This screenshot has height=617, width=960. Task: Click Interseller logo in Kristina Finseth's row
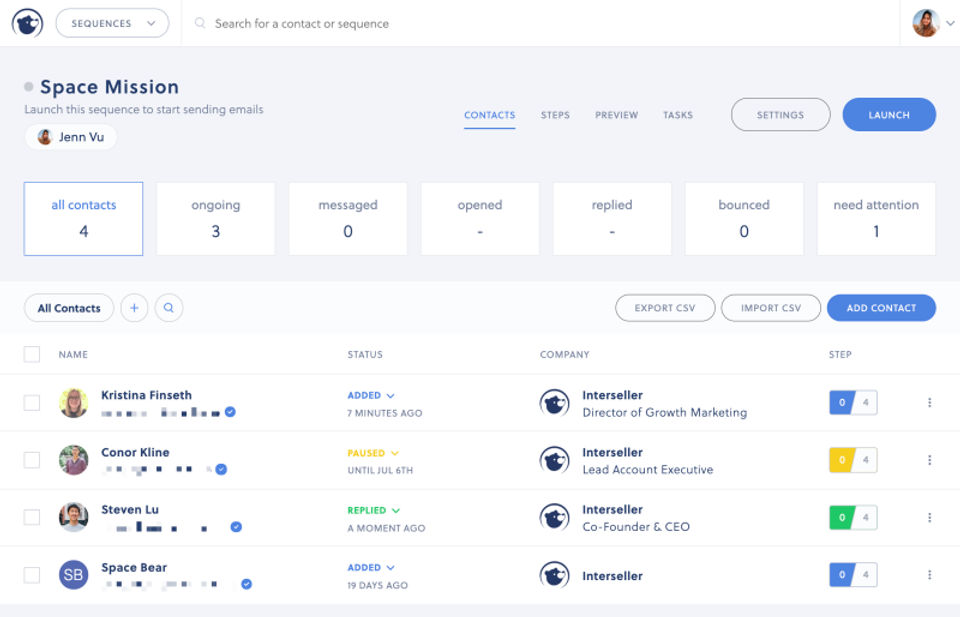click(555, 403)
